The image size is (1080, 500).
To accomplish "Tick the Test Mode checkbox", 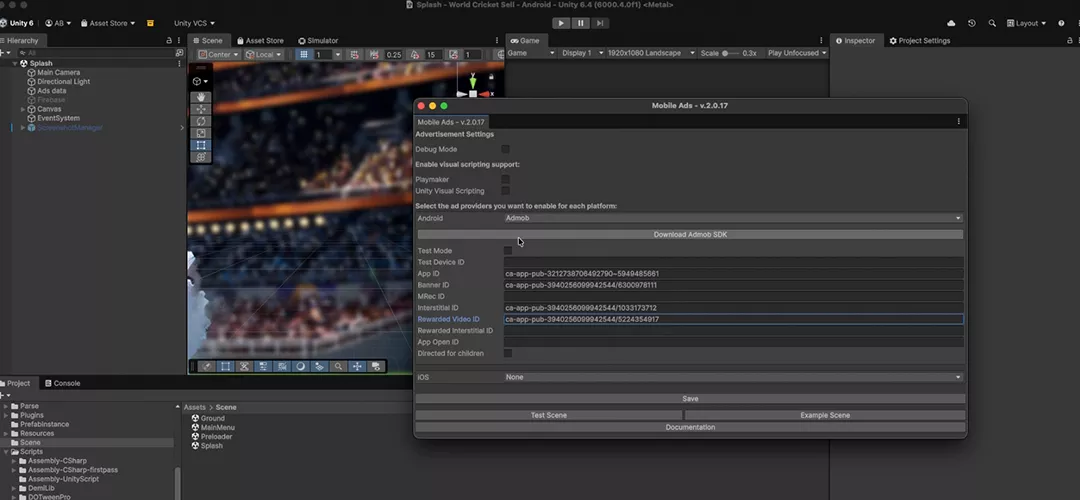I will 508,251.
